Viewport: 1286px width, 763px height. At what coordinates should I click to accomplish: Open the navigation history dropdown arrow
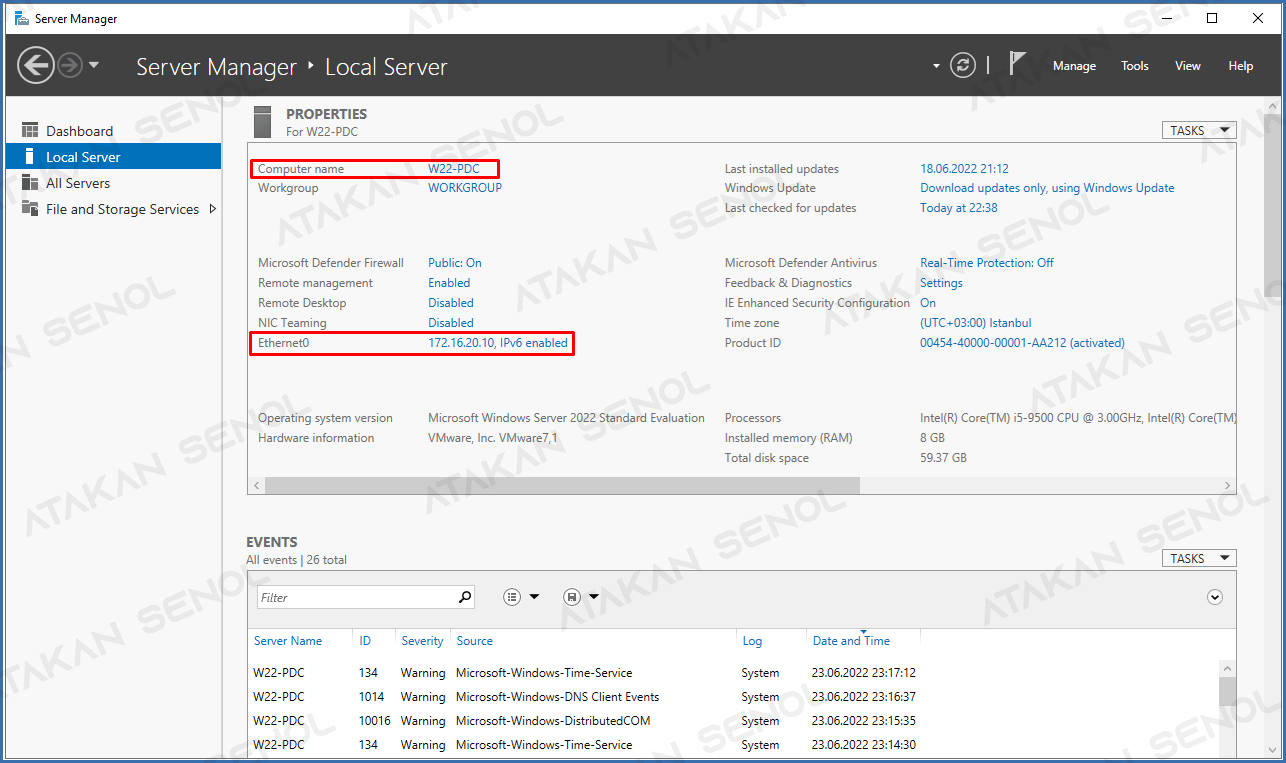[x=94, y=66]
